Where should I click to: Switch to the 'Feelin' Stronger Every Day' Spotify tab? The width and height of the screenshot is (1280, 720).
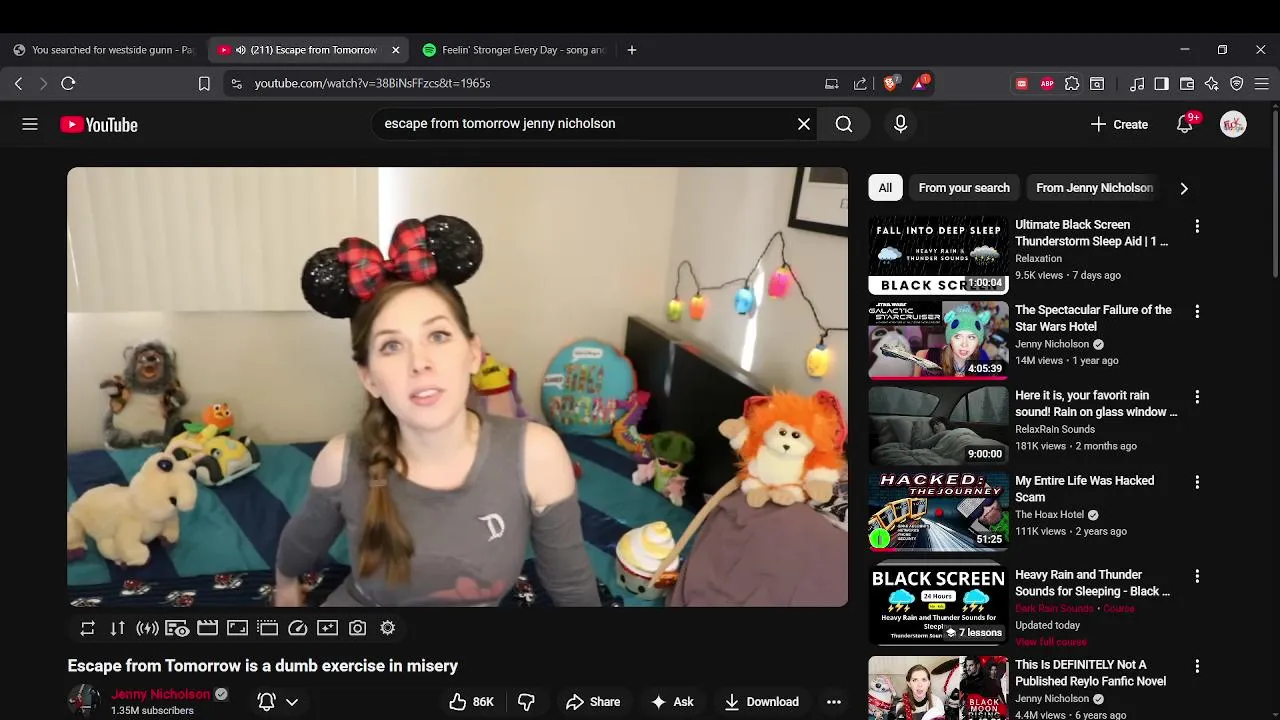tap(514, 50)
